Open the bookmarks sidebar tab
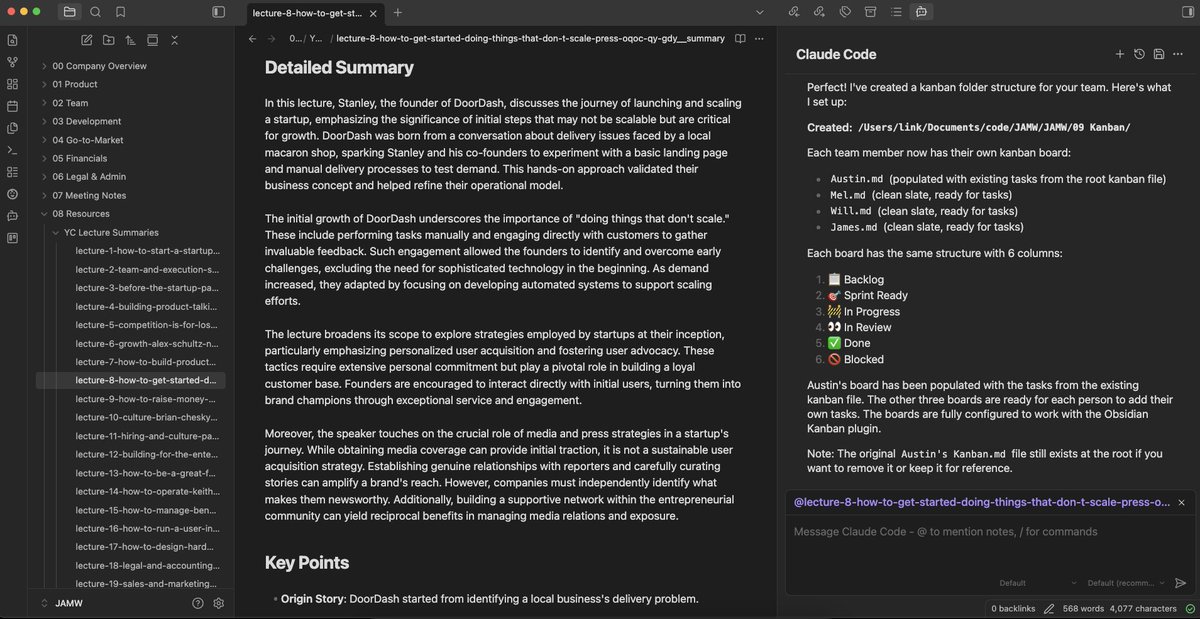The height and width of the screenshot is (619, 1200). tap(121, 12)
